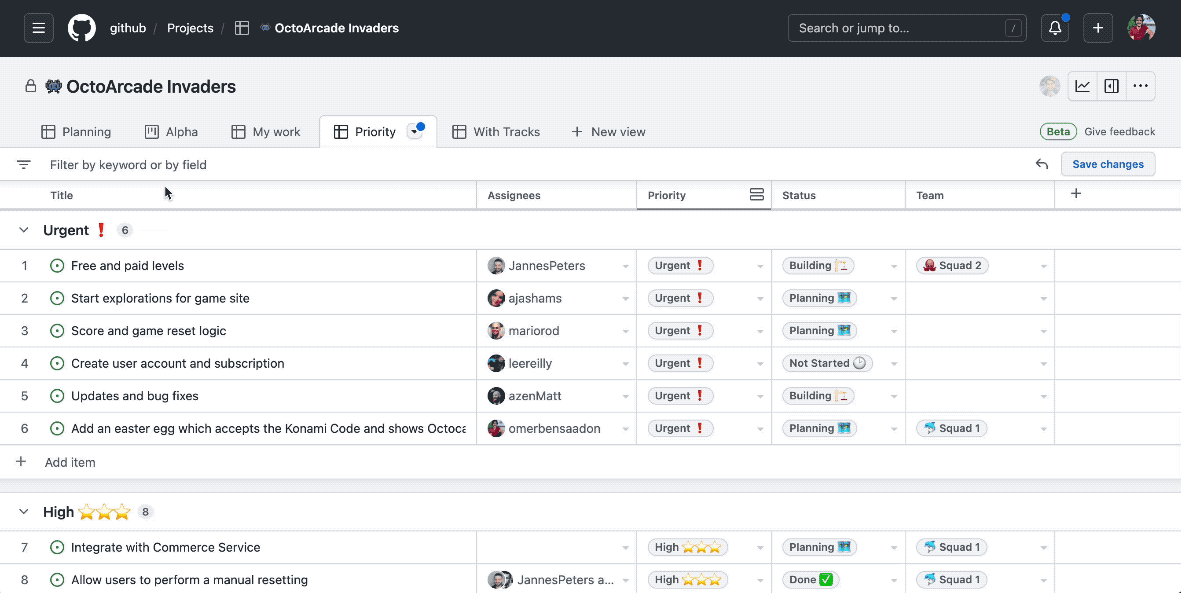1181x593 pixels.
Task: Open the plus create-new menu
Action: tap(1097, 28)
